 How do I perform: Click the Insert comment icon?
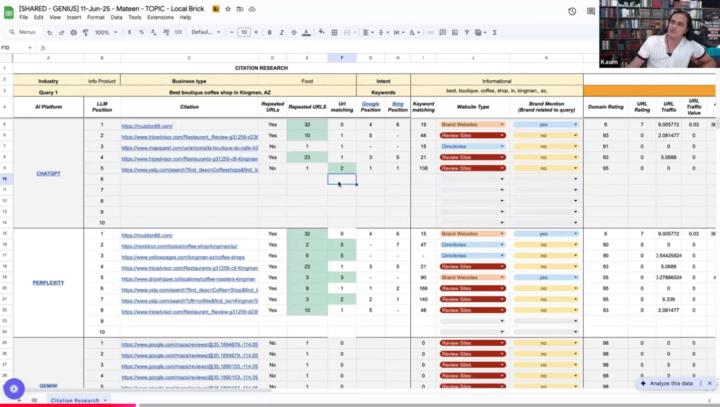443,33
